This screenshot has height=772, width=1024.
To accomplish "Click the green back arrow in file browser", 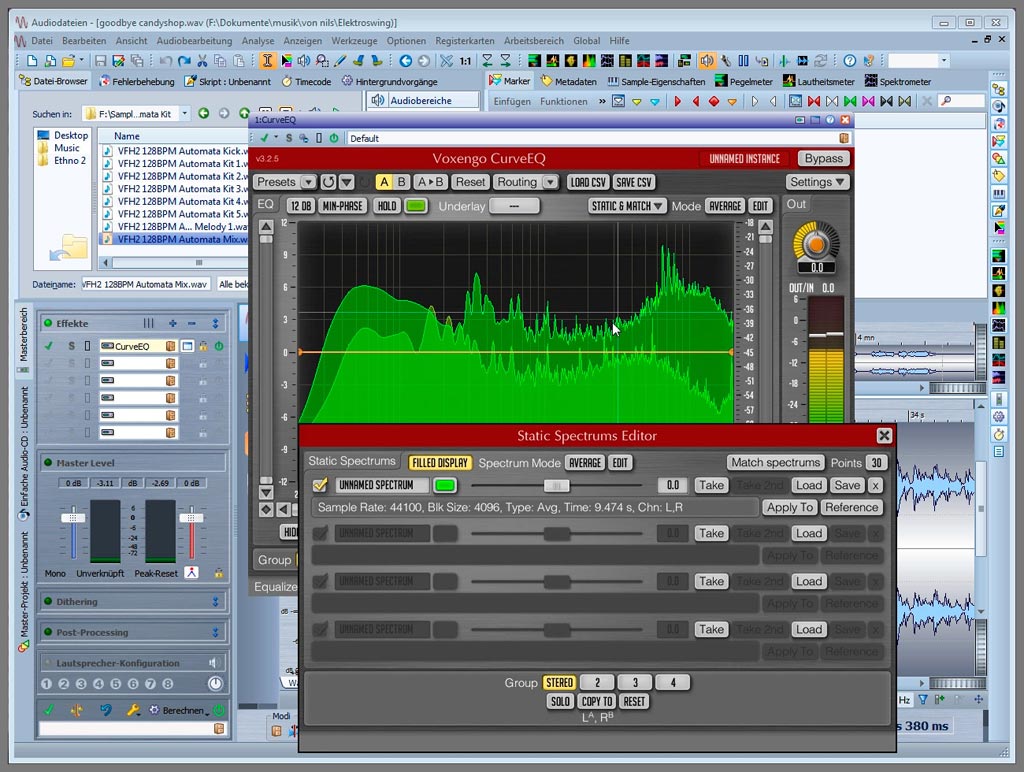I will coord(204,113).
